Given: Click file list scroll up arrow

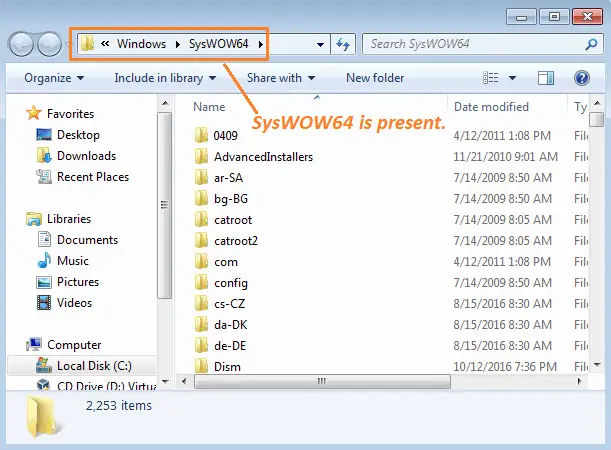Looking at the screenshot, I should tap(597, 103).
